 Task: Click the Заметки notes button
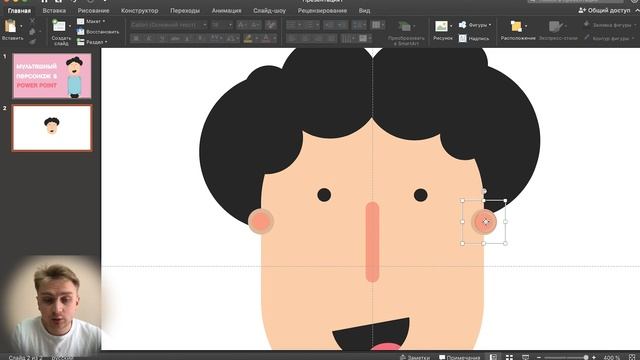pos(415,357)
